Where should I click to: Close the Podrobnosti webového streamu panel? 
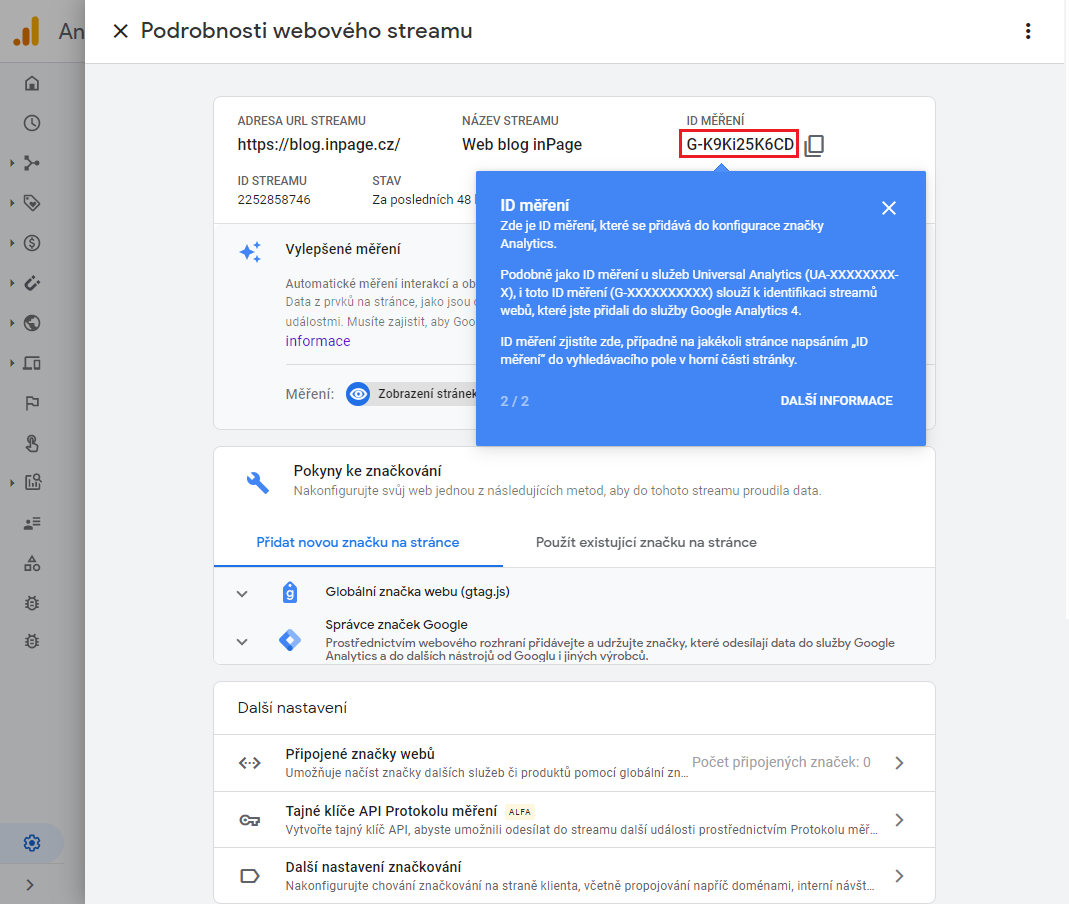[121, 31]
